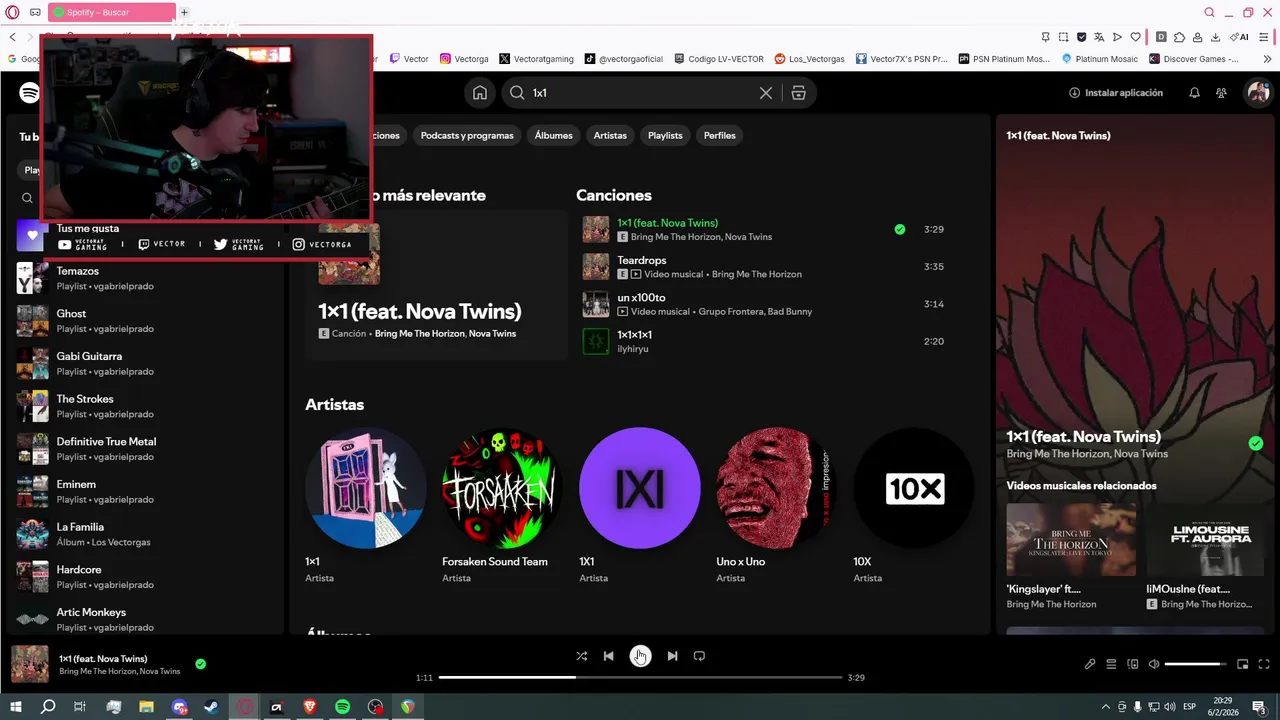The height and width of the screenshot is (720, 1280).
Task: Open the browser extensions icon
Action: pos(1179,37)
